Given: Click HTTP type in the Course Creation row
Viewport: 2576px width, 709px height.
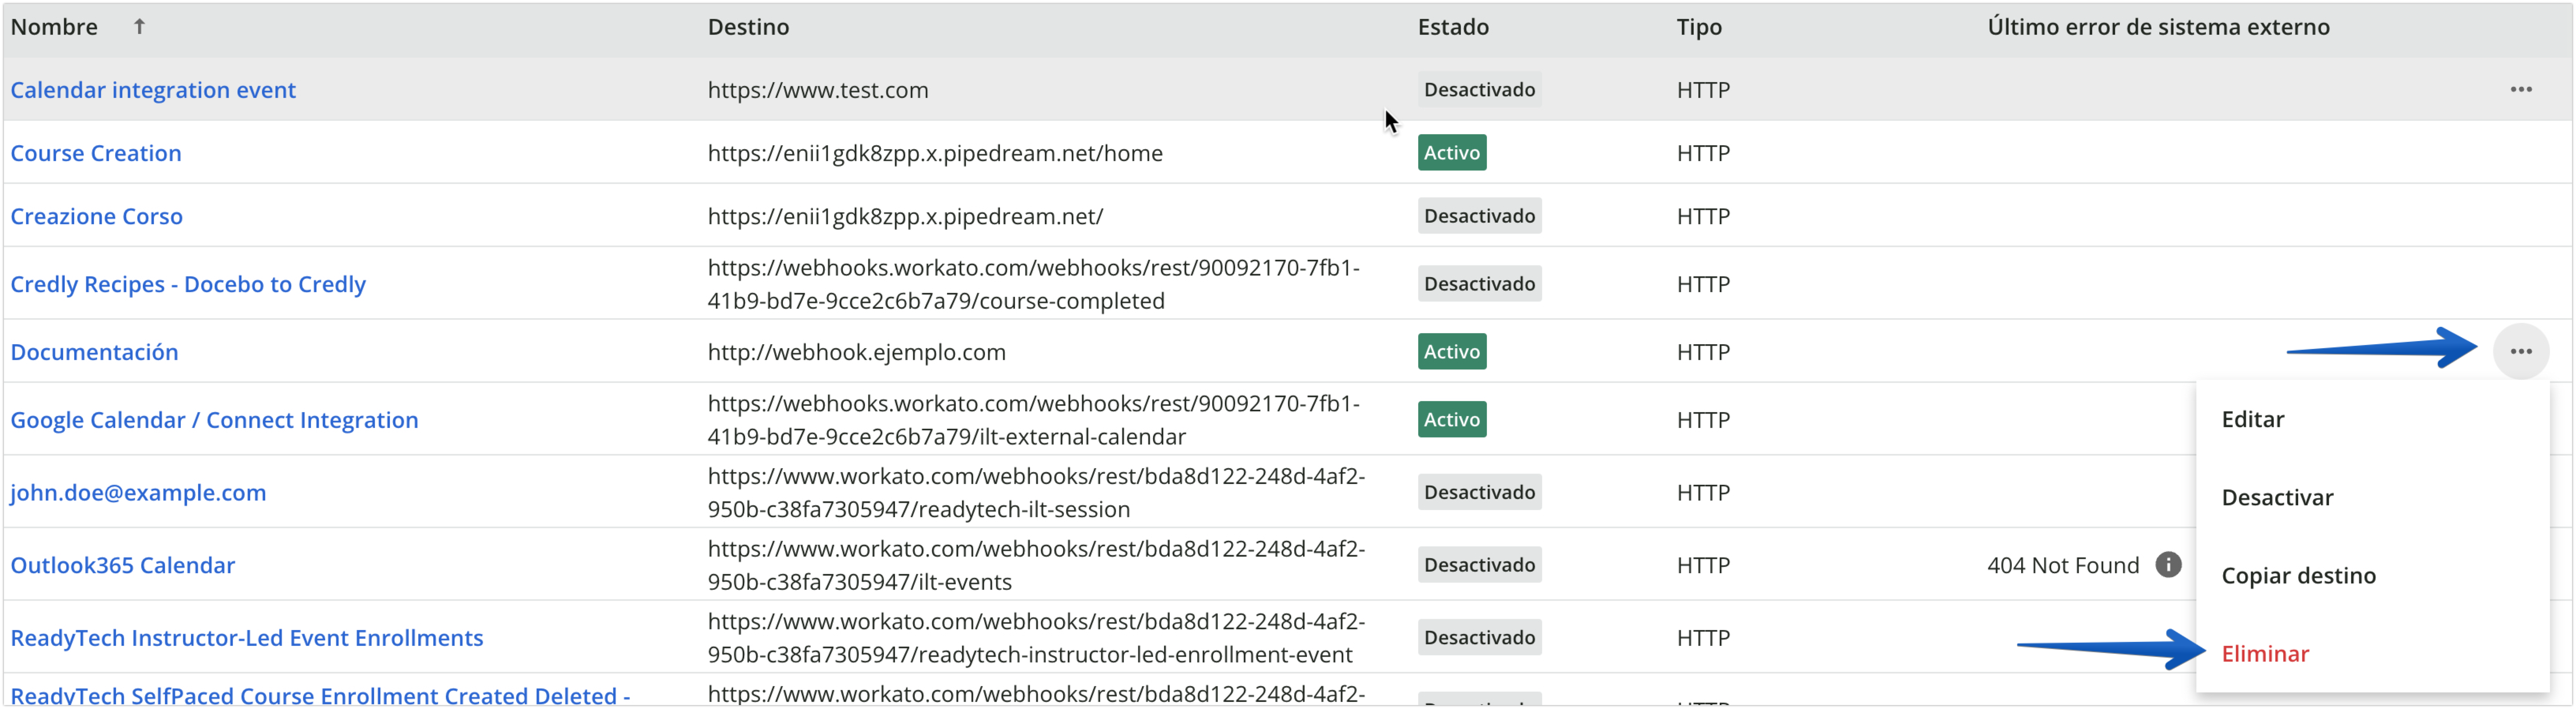Looking at the screenshot, I should click(1703, 153).
